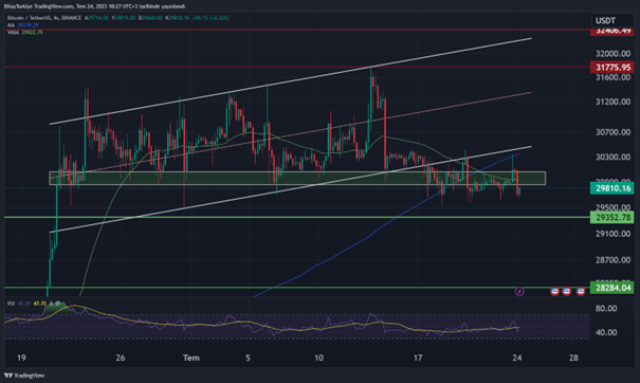This screenshot has width=640, height=383.
Task: Click the 24 date on time axis
Action: [517, 358]
